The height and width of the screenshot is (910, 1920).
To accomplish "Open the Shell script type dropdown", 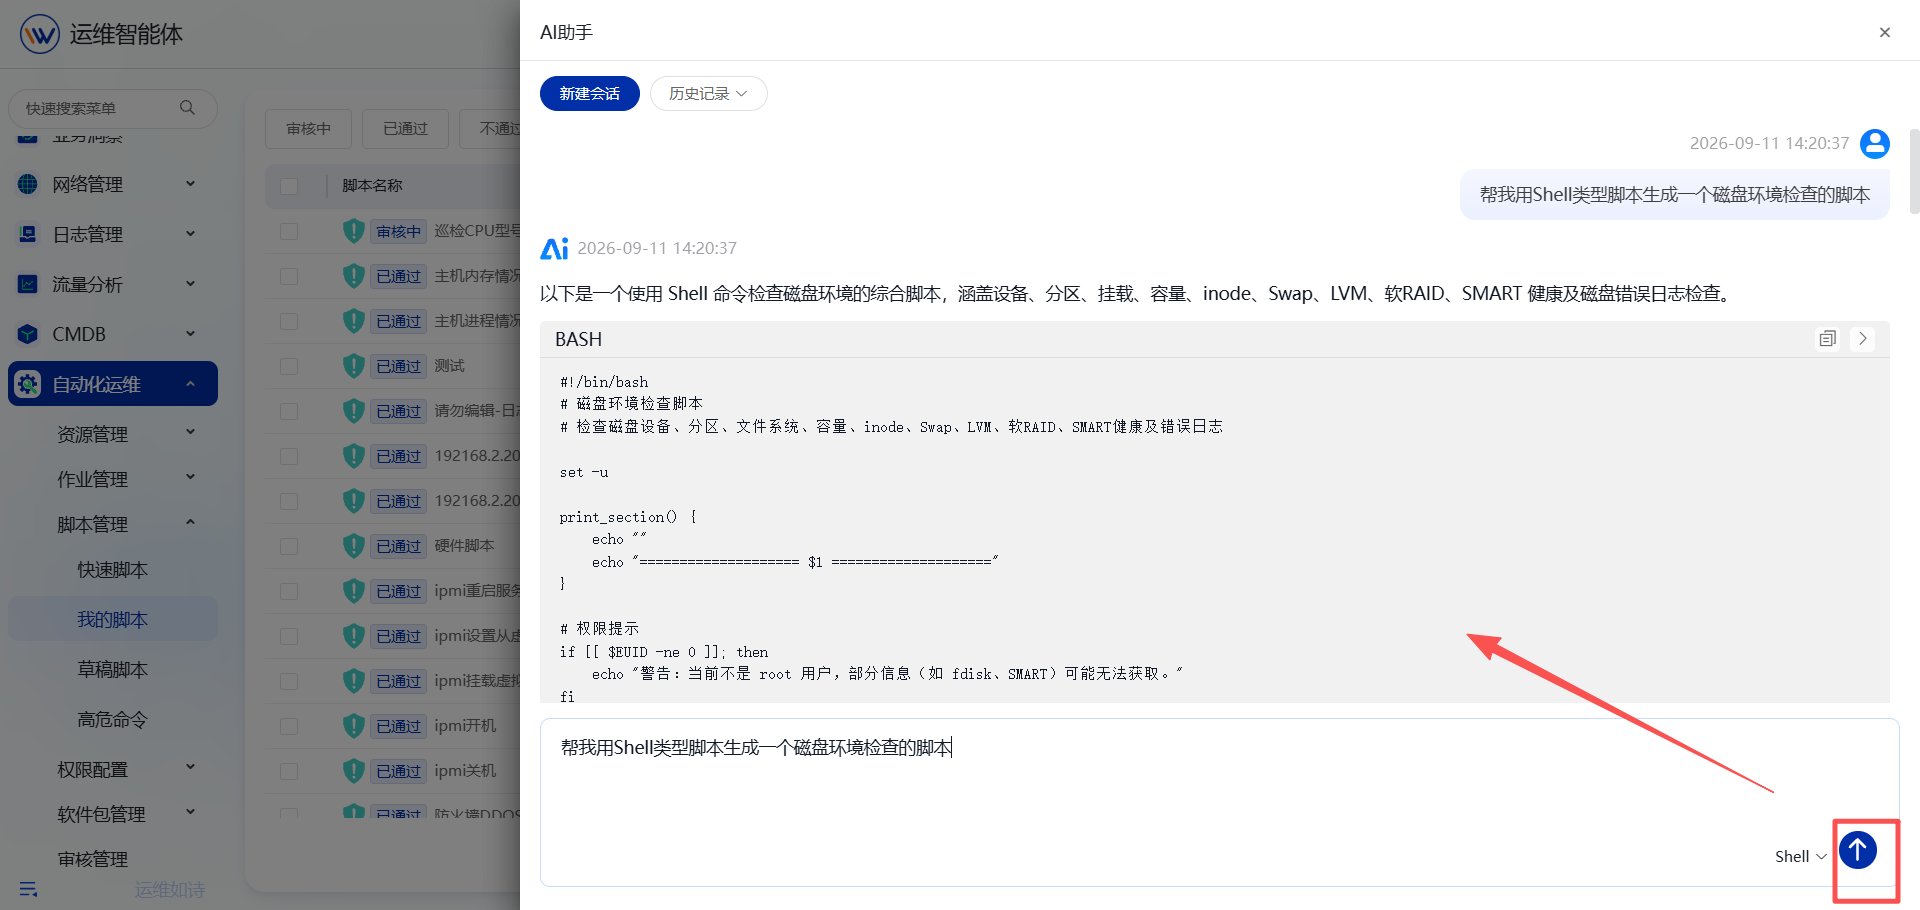I will pyautogui.click(x=1800, y=856).
